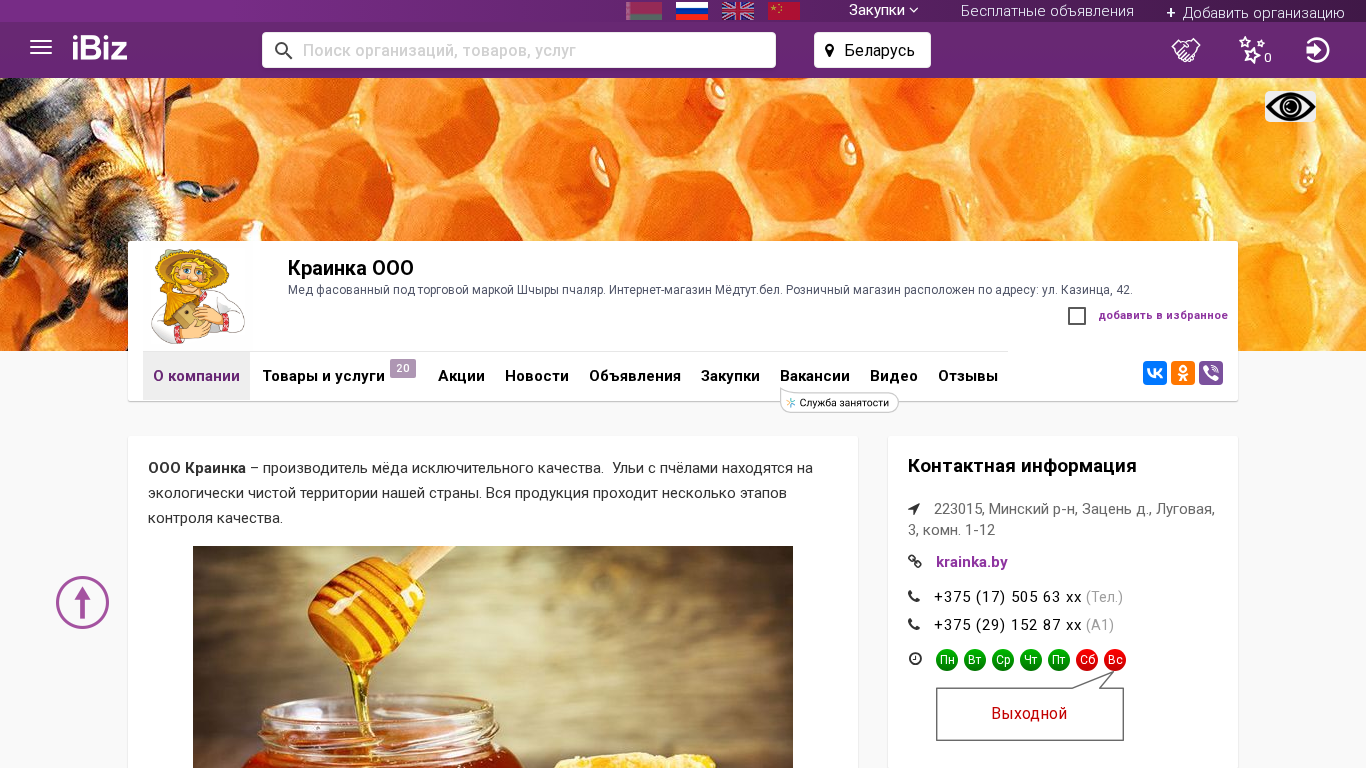Image resolution: width=1366 pixels, height=768 pixels.
Task: Open the 'Отзывы' tab
Action: tap(968, 376)
